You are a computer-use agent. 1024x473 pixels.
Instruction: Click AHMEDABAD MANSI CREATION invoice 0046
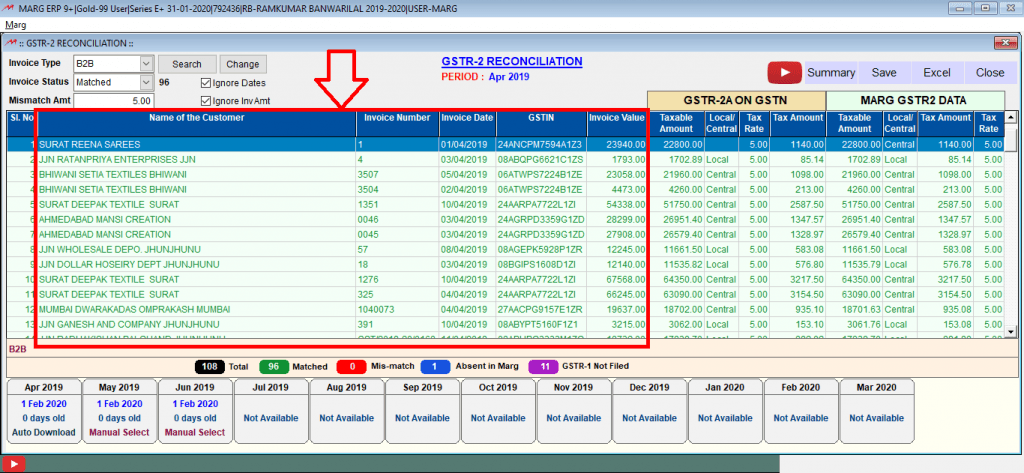tap(505, 220)
